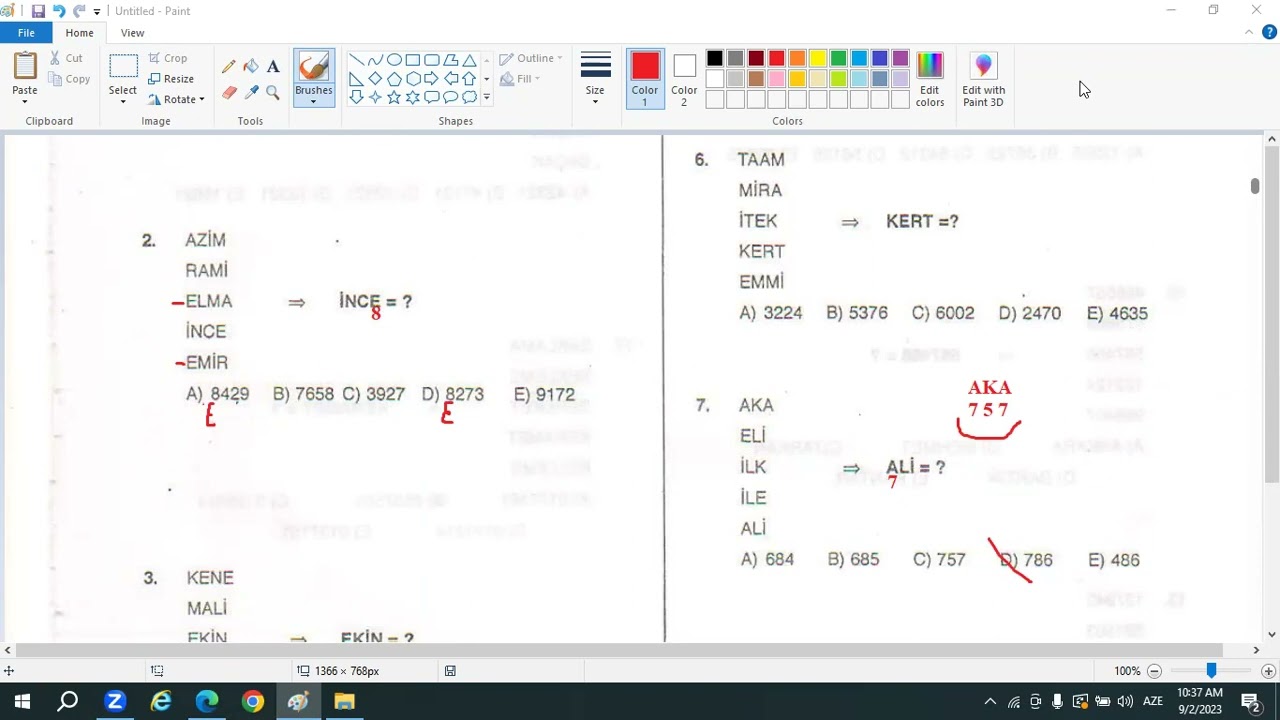Viewport: 1280px width, 720px height.
Task: Switch to the View tab
Action: pos(132,33)
